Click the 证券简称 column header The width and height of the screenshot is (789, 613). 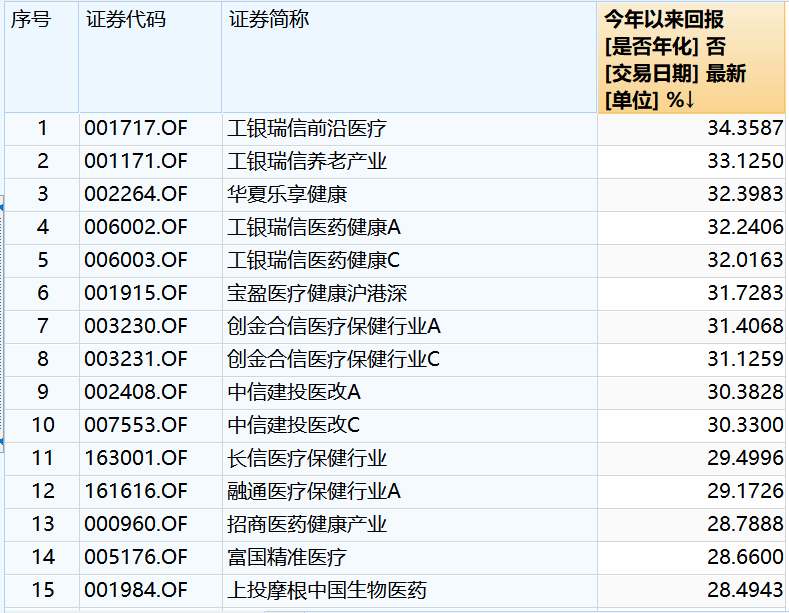409,57
